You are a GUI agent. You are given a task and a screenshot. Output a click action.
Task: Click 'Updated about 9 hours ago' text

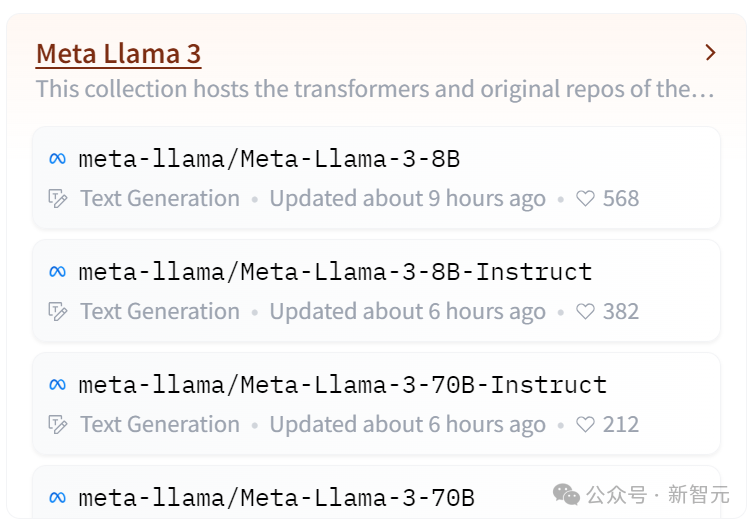tap(407, 199)
